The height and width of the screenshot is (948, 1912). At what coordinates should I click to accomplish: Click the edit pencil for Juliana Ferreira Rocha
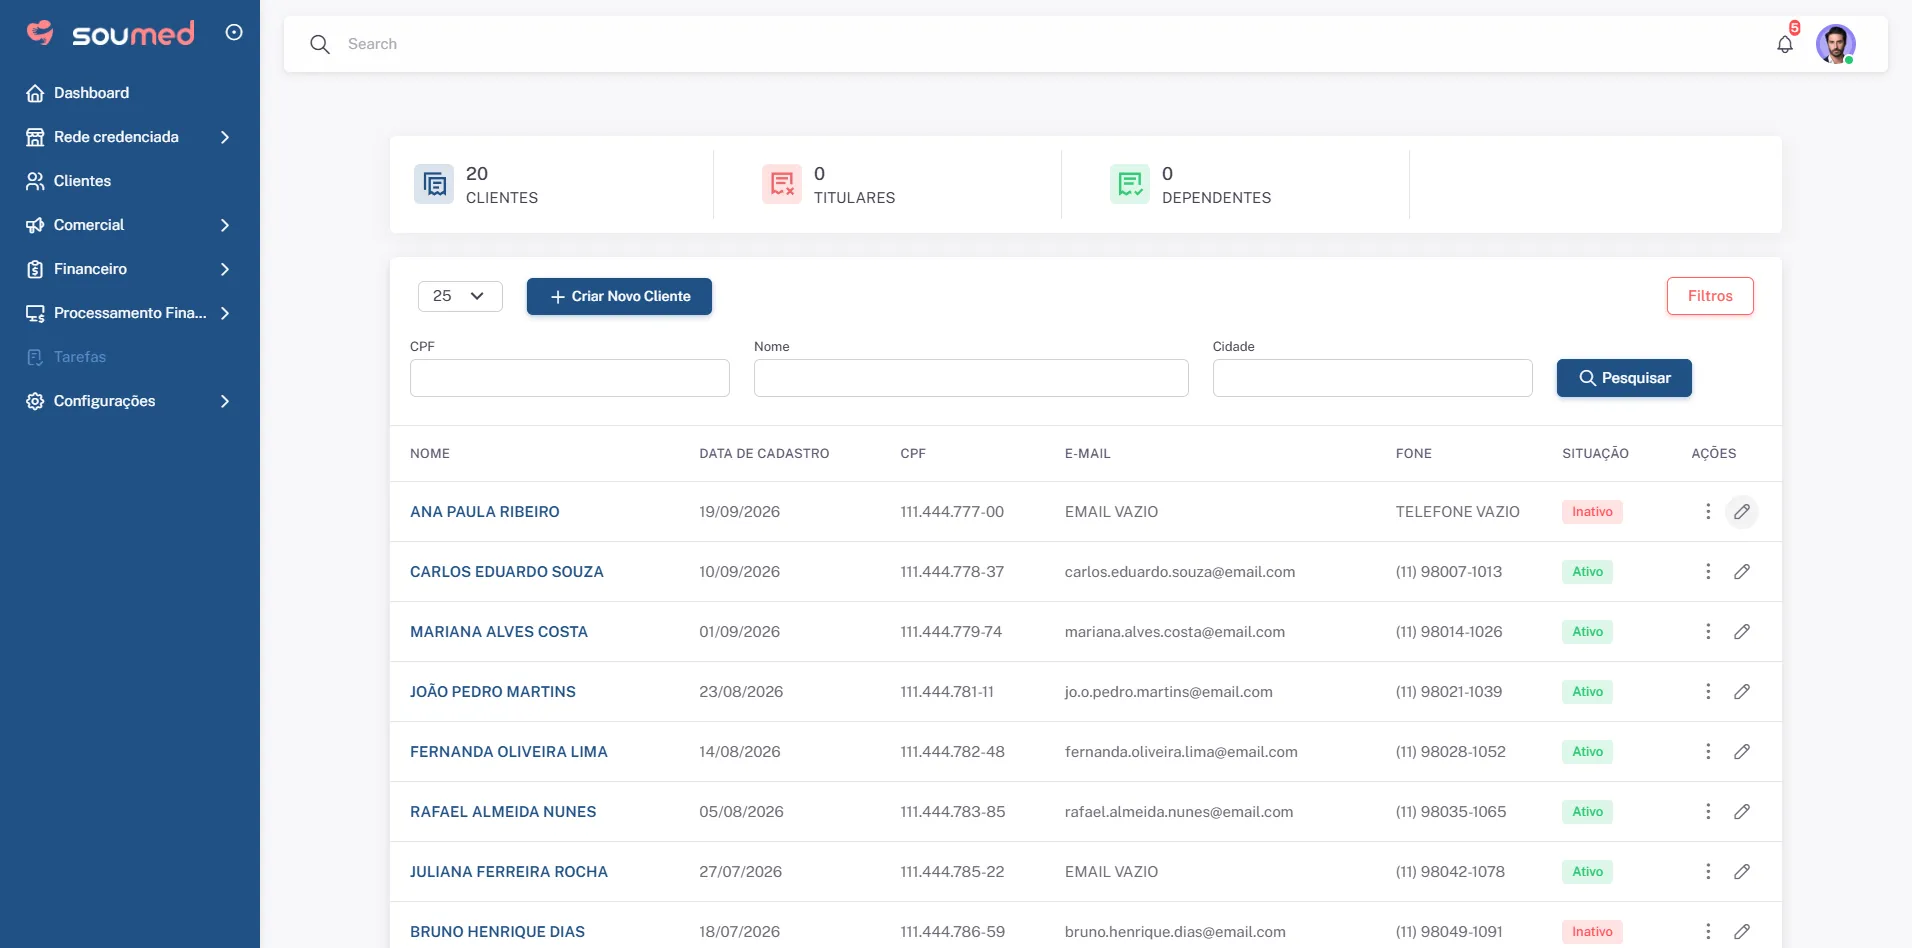[1742, 872]
